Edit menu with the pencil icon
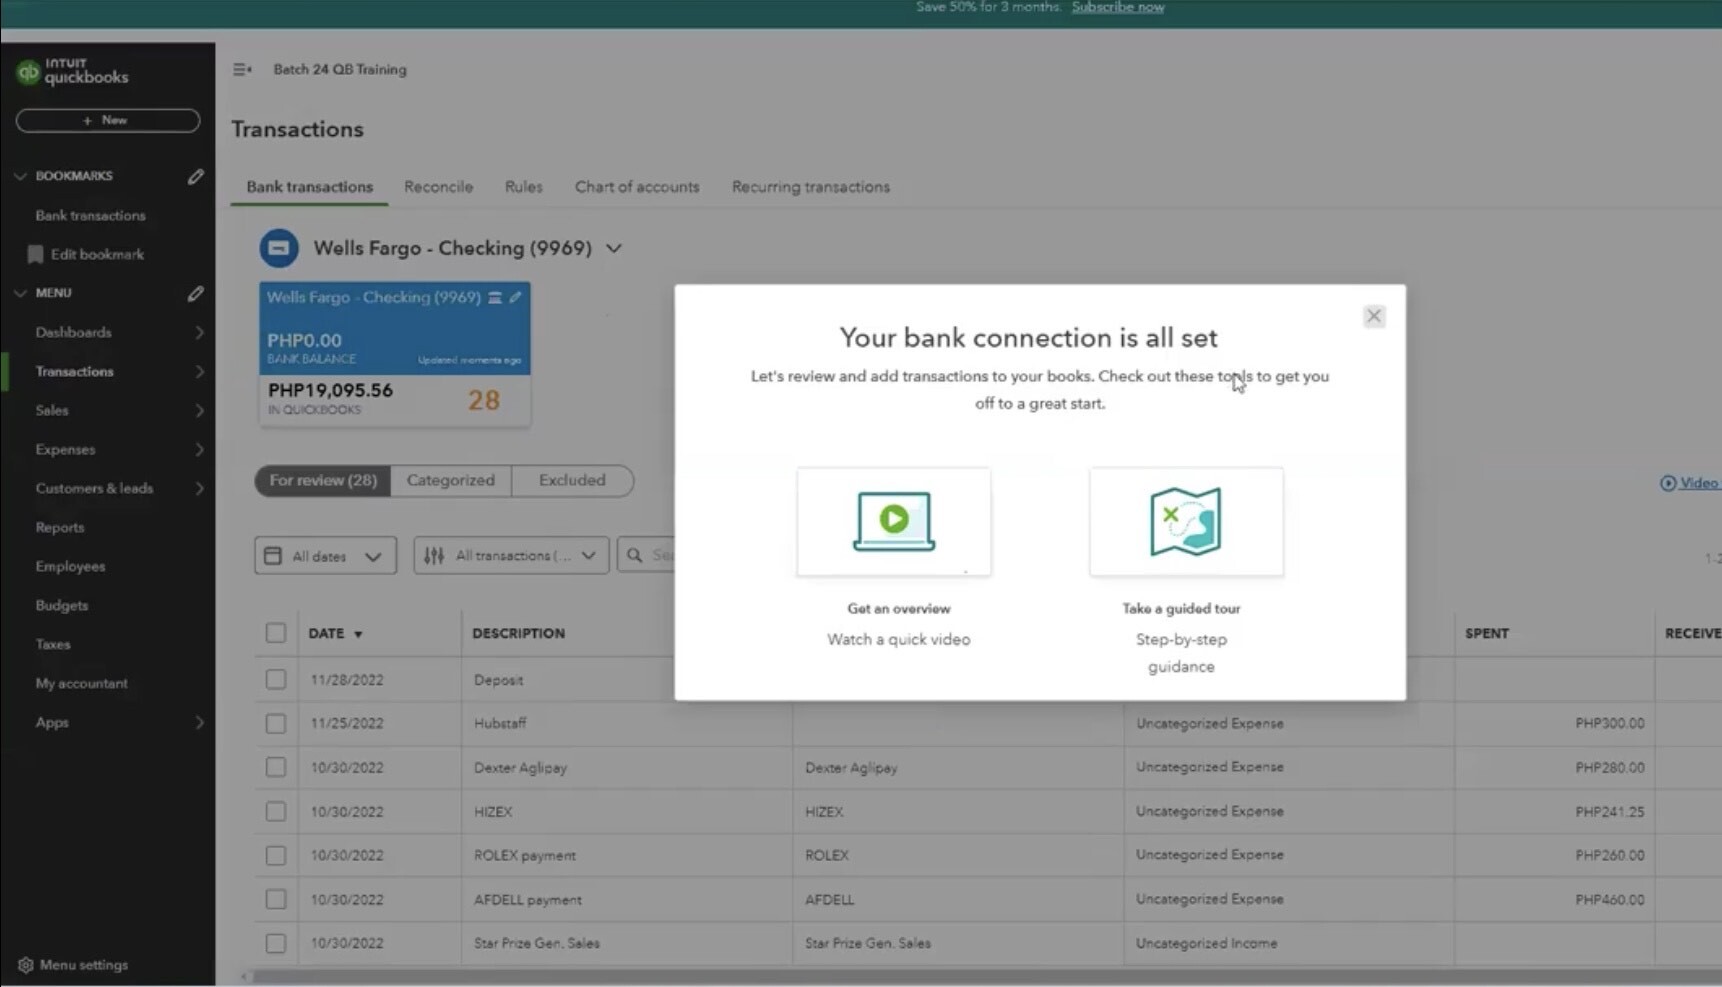The width and height of the screenshot is (1722, 987). click(x=195, y=293)
